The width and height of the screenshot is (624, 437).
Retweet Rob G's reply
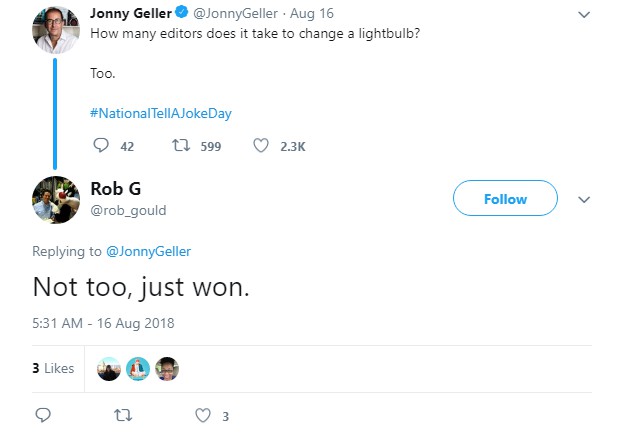(x=122, y=415)
